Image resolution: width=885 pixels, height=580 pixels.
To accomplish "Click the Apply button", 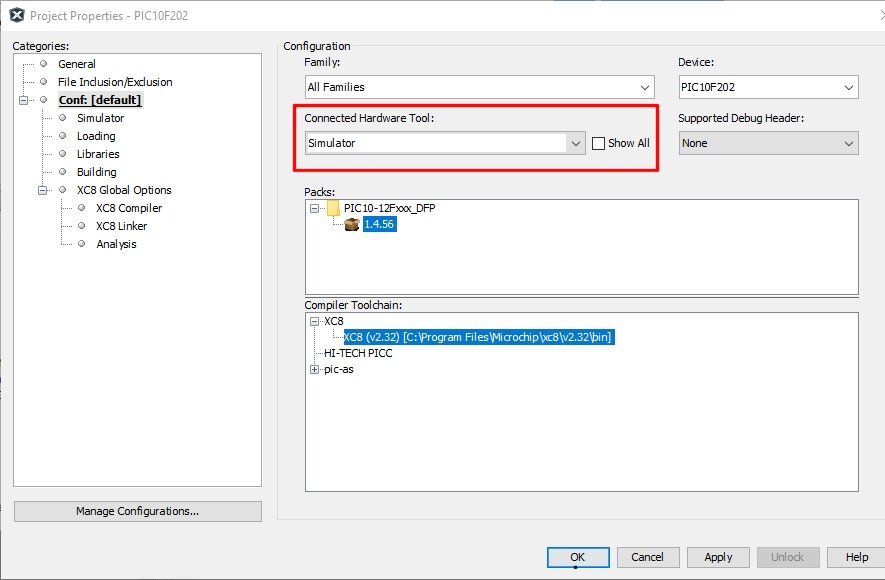I will (718, 557).
